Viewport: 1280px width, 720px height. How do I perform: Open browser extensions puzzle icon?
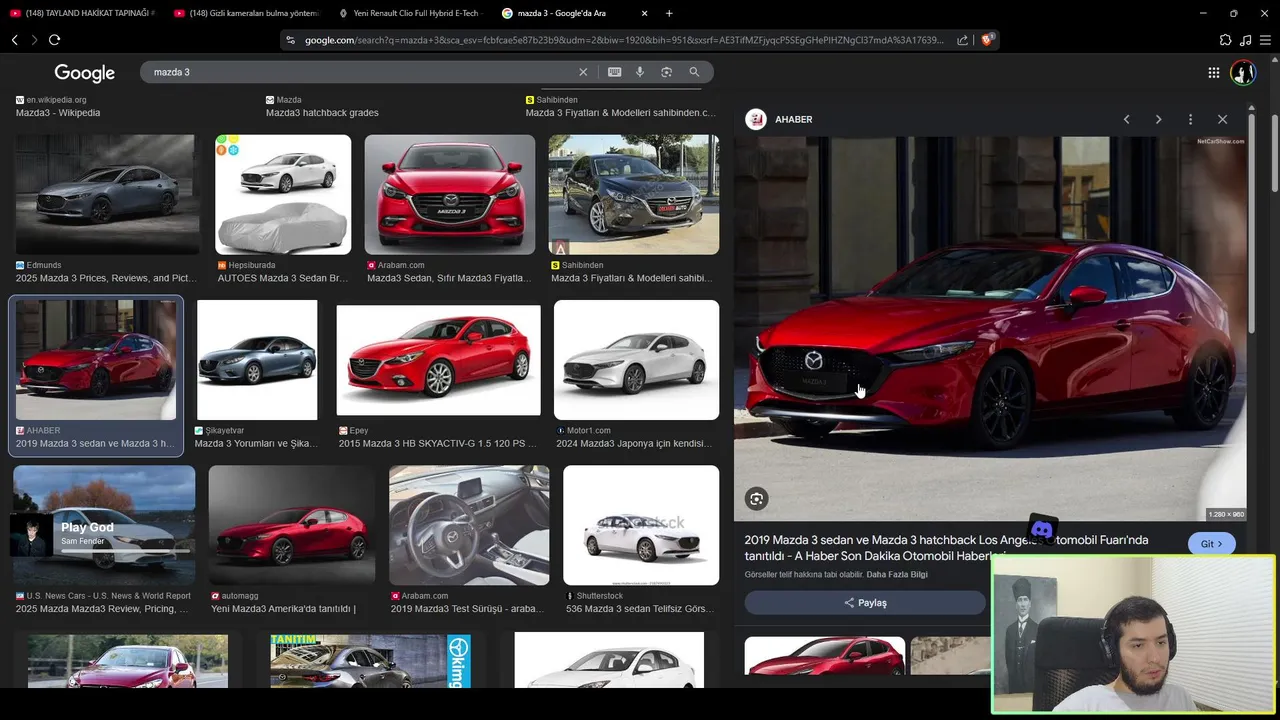pyautogui.click(x=1225, y=40)
